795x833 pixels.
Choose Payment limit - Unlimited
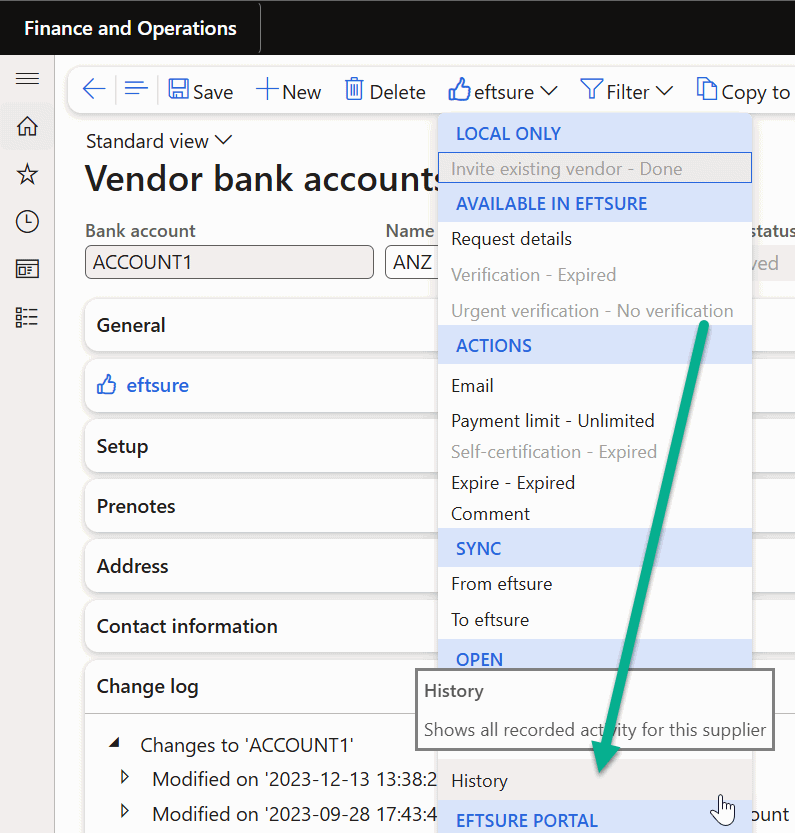coord(595,421)
